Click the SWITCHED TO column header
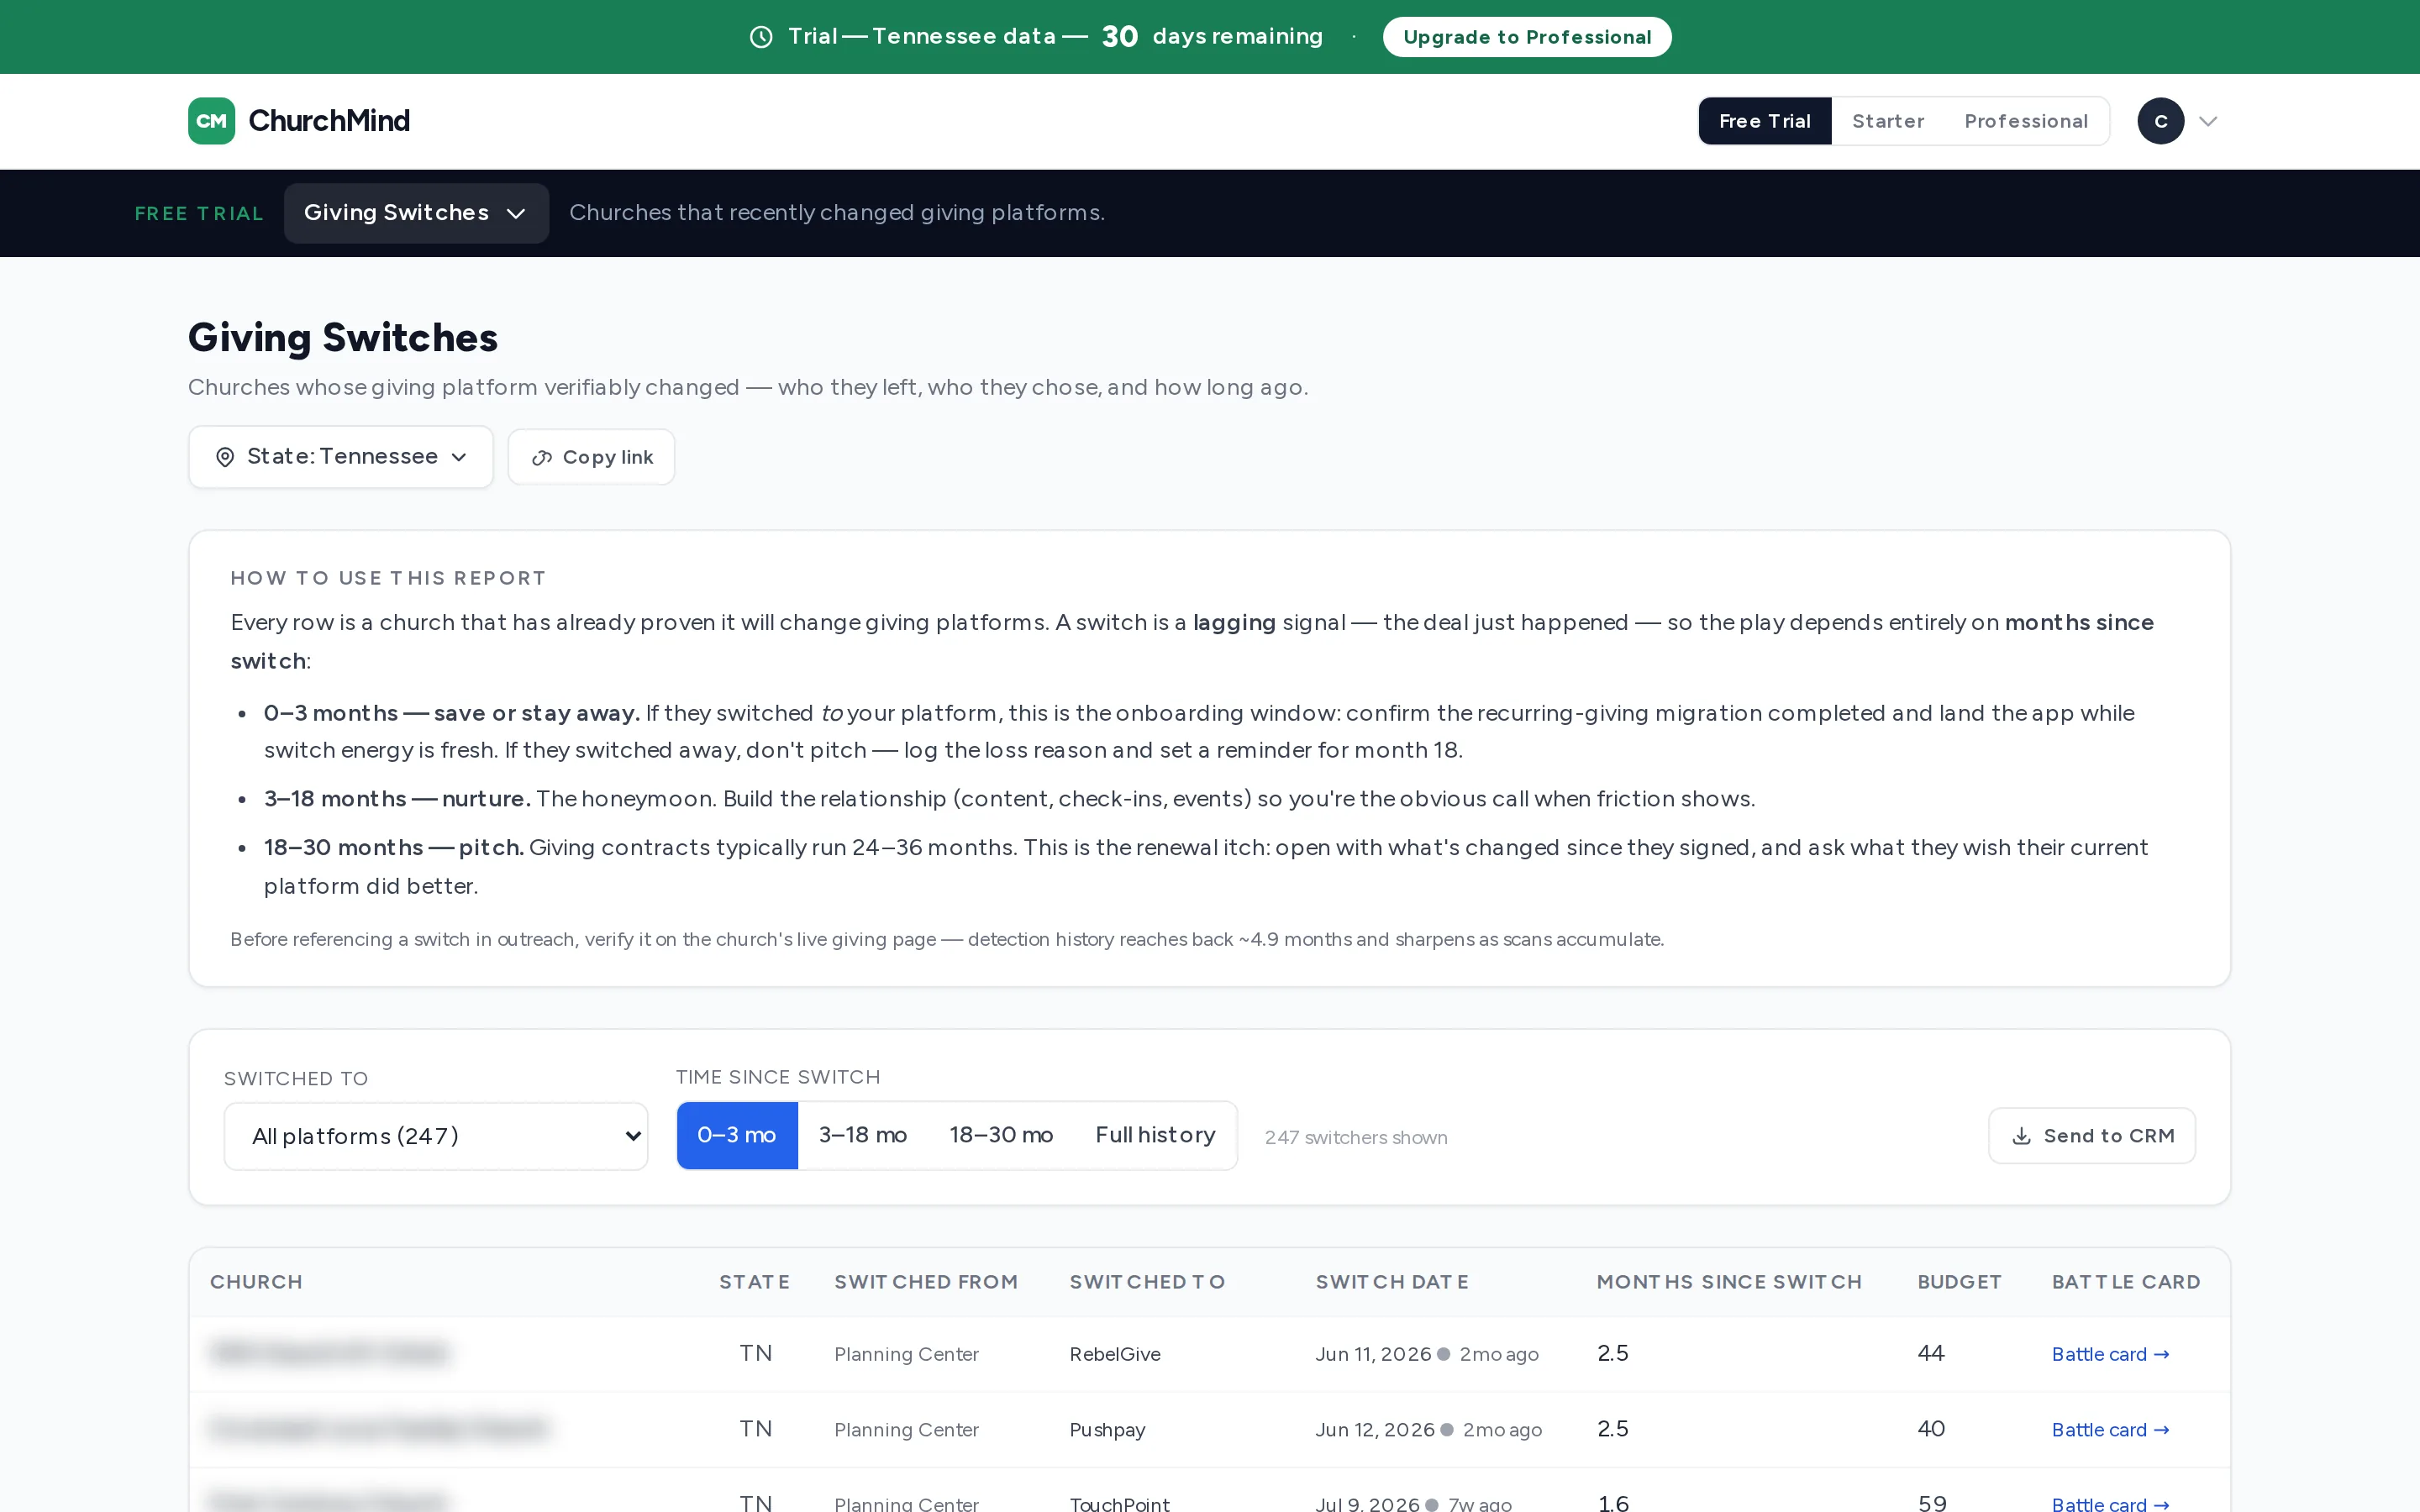 [x=1147, y=1282]
